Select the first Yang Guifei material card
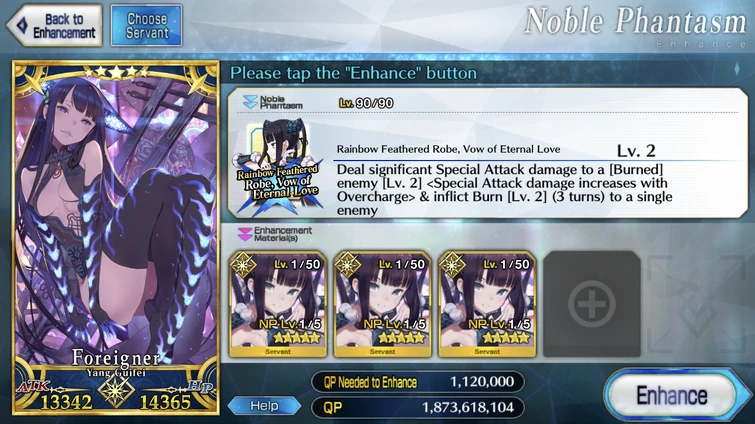Viewport: 755px width, 424px height. point(278,304)
